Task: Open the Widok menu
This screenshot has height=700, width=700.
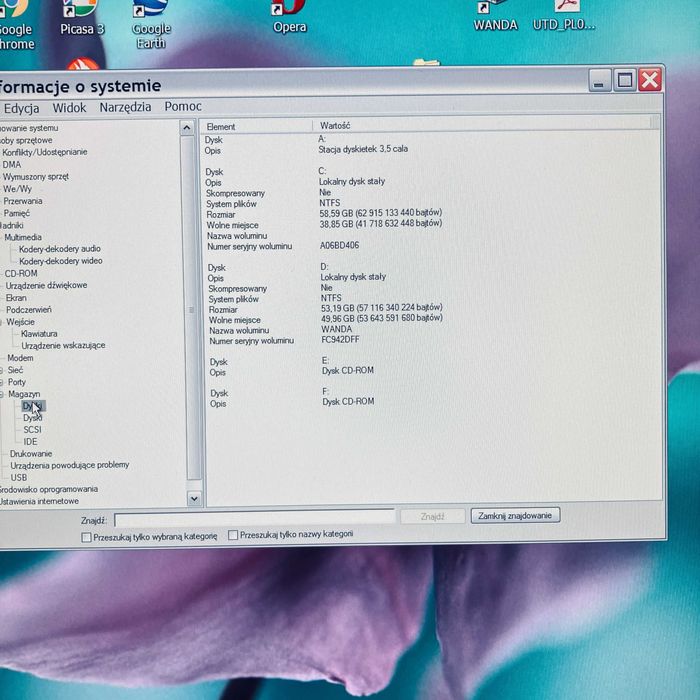Action: 69,108
